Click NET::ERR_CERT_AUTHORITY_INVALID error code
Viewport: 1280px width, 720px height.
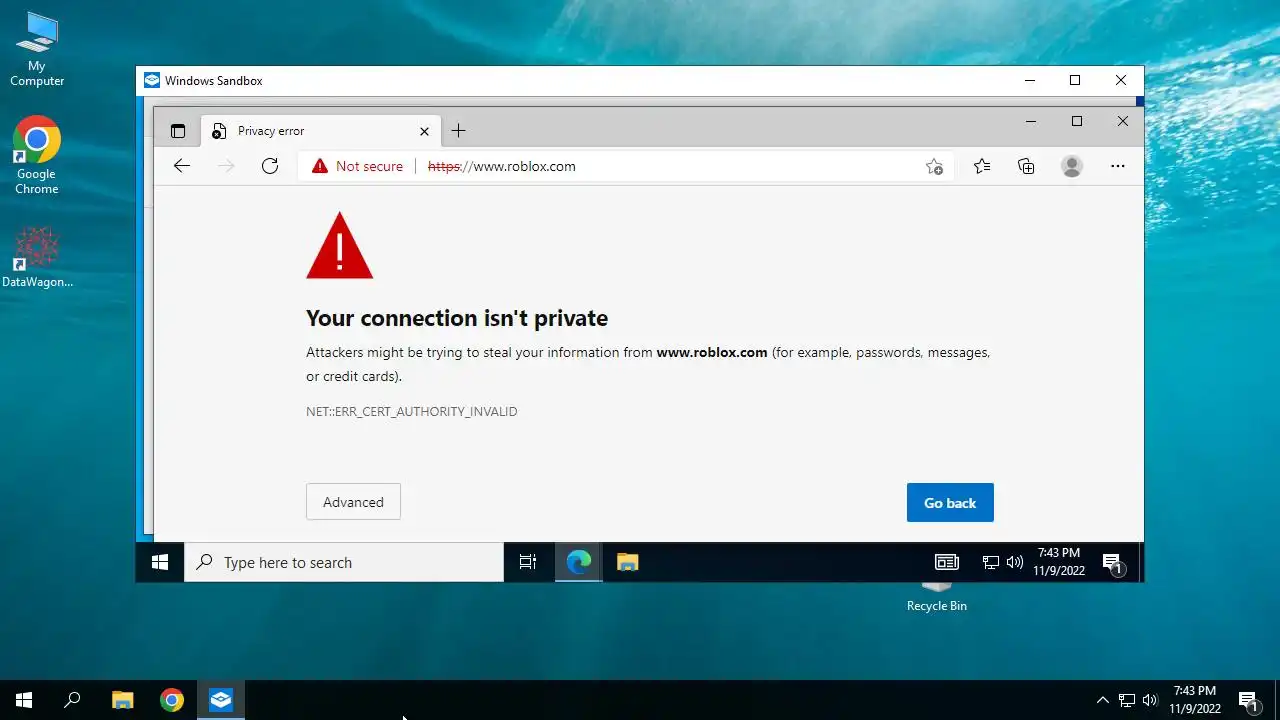pyautogui.click(x=412, y=411)
